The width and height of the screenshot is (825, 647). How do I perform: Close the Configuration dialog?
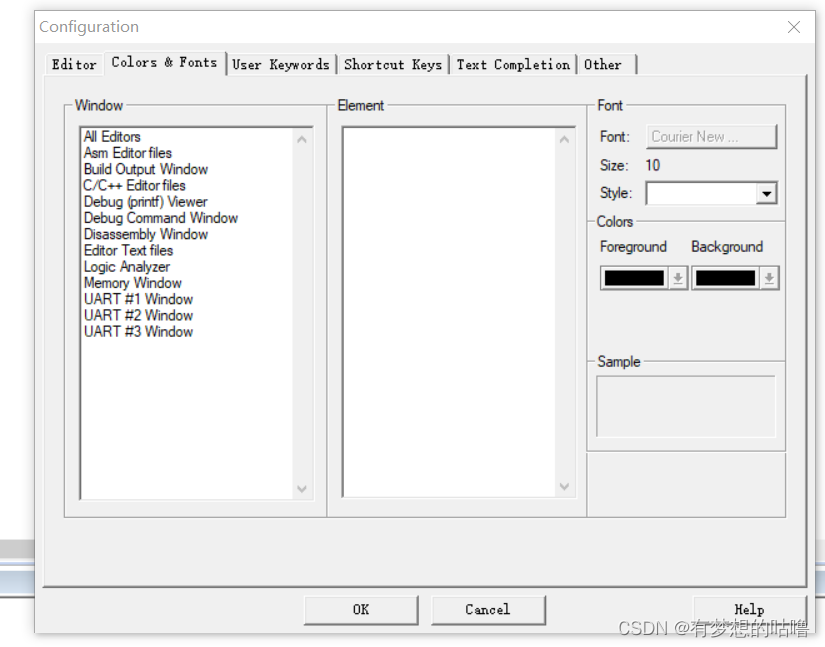pos(794,27)
